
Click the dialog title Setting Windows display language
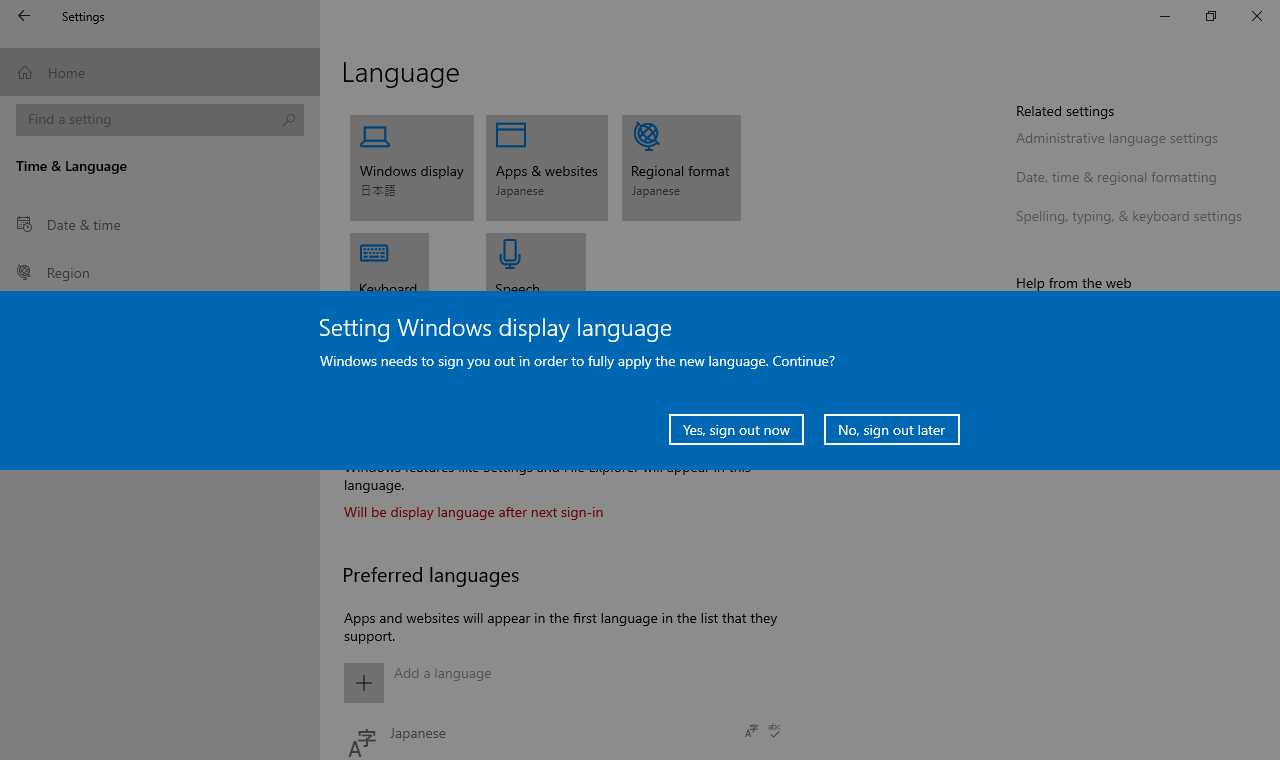pyautogui.click(x=495, y=328)
